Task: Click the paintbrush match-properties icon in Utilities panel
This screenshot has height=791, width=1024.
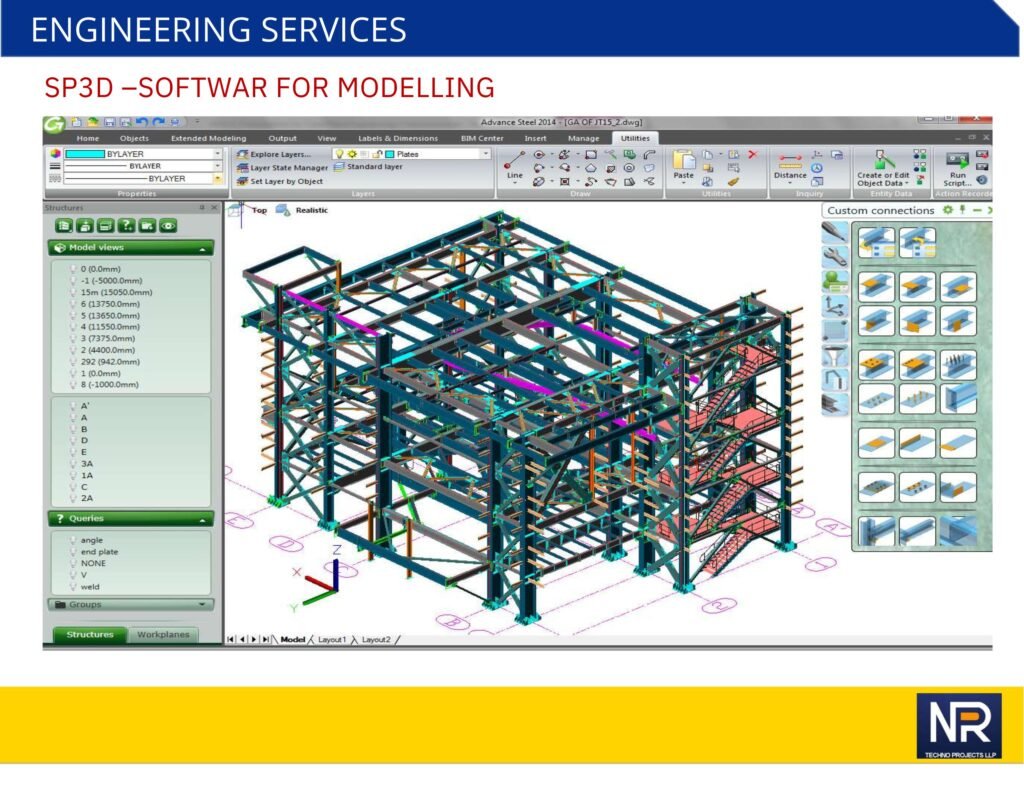Action: click(733, 182)
